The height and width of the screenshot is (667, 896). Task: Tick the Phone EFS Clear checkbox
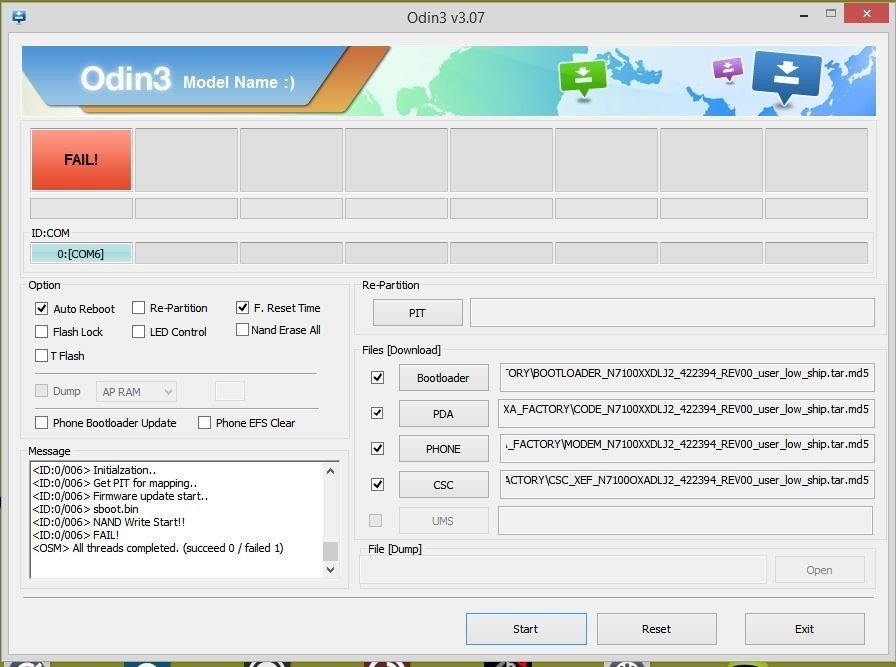coord(204,422)
